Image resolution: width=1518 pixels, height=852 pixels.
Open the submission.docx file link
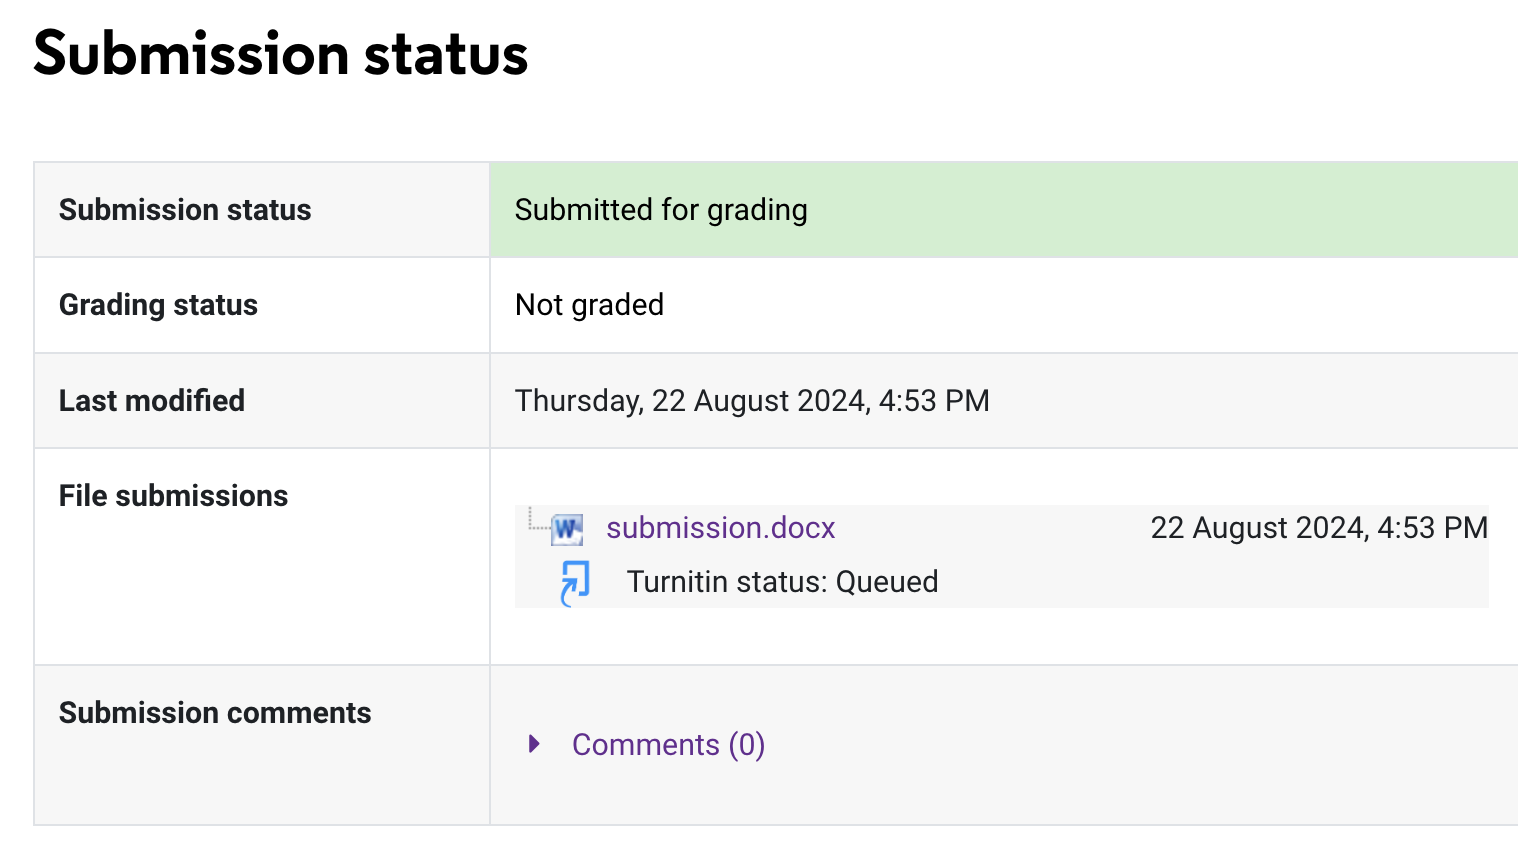[x=721, y=528]
